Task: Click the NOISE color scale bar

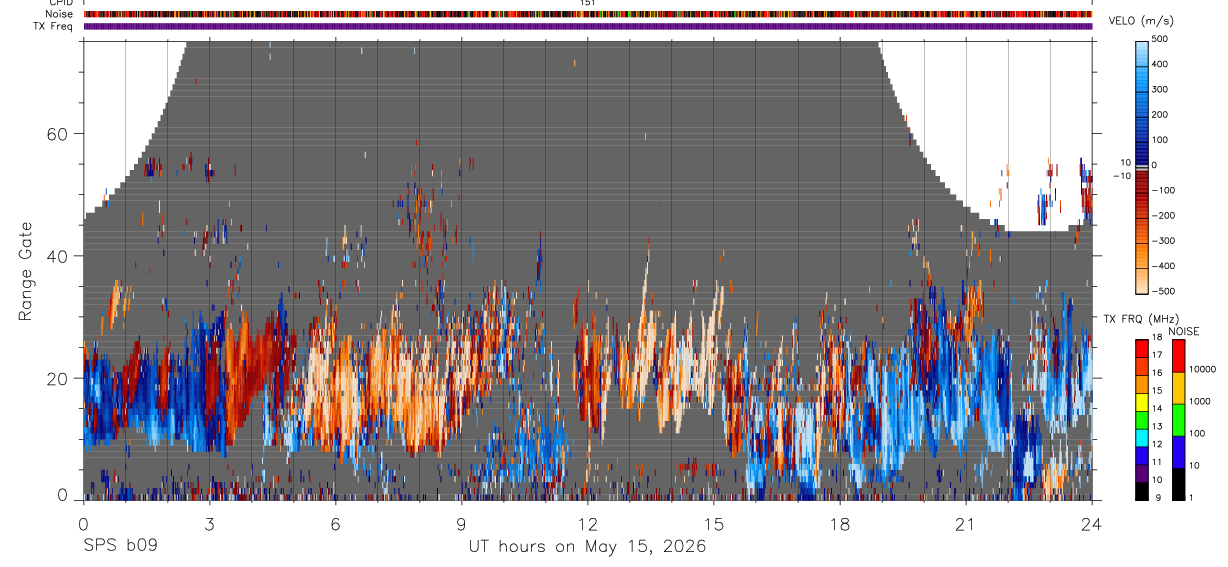Action: point(1179,419)
